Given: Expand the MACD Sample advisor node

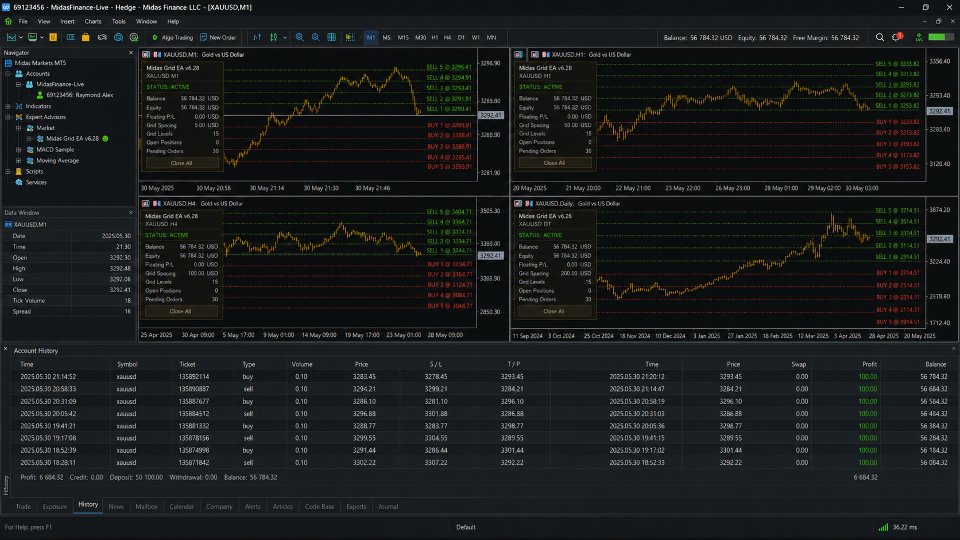Looking at the screenshot, I should coord(18,149).
